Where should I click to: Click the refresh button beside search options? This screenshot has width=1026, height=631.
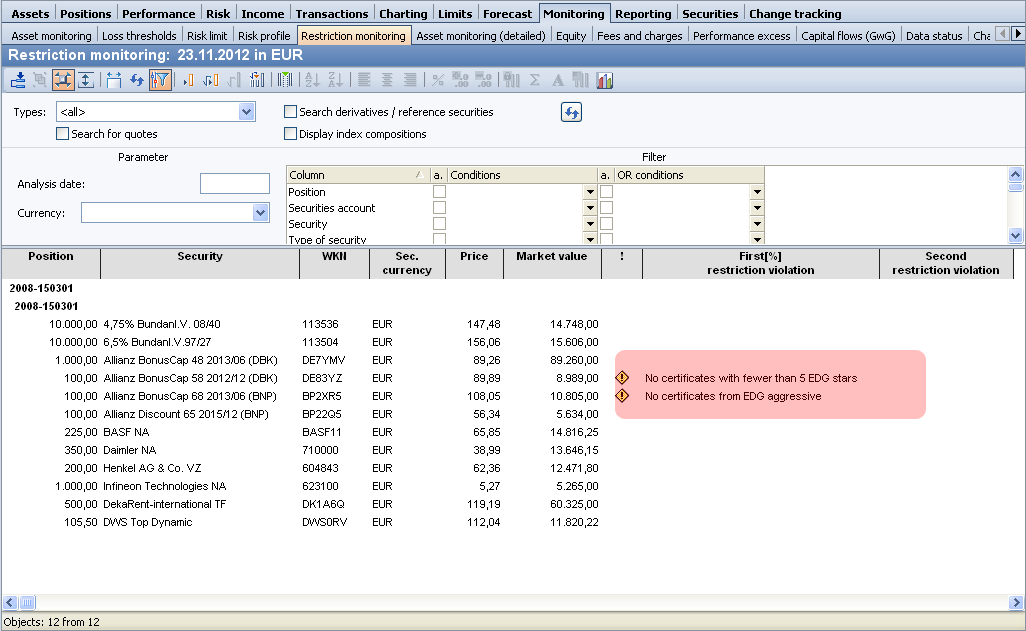tap(571, 113)
